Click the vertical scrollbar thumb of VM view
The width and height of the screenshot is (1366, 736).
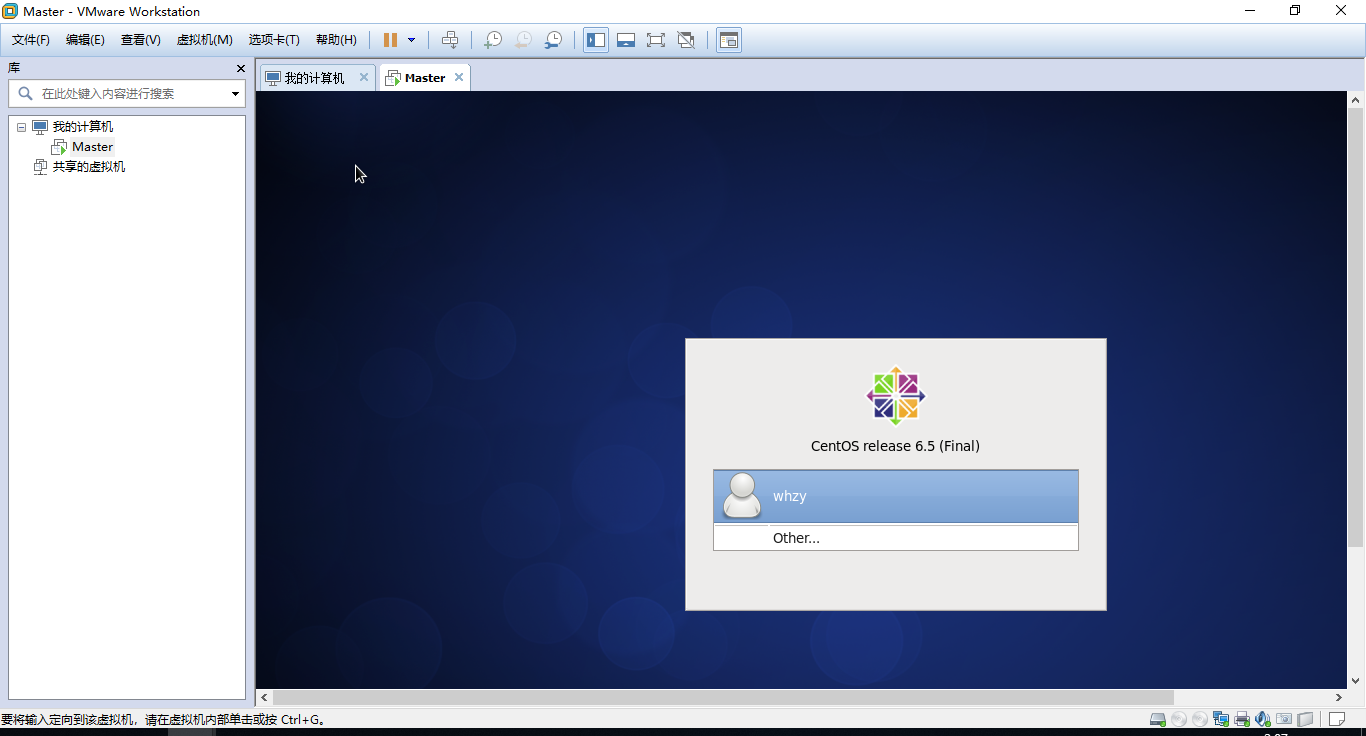pyautogui.click(x=1356, y=327)
